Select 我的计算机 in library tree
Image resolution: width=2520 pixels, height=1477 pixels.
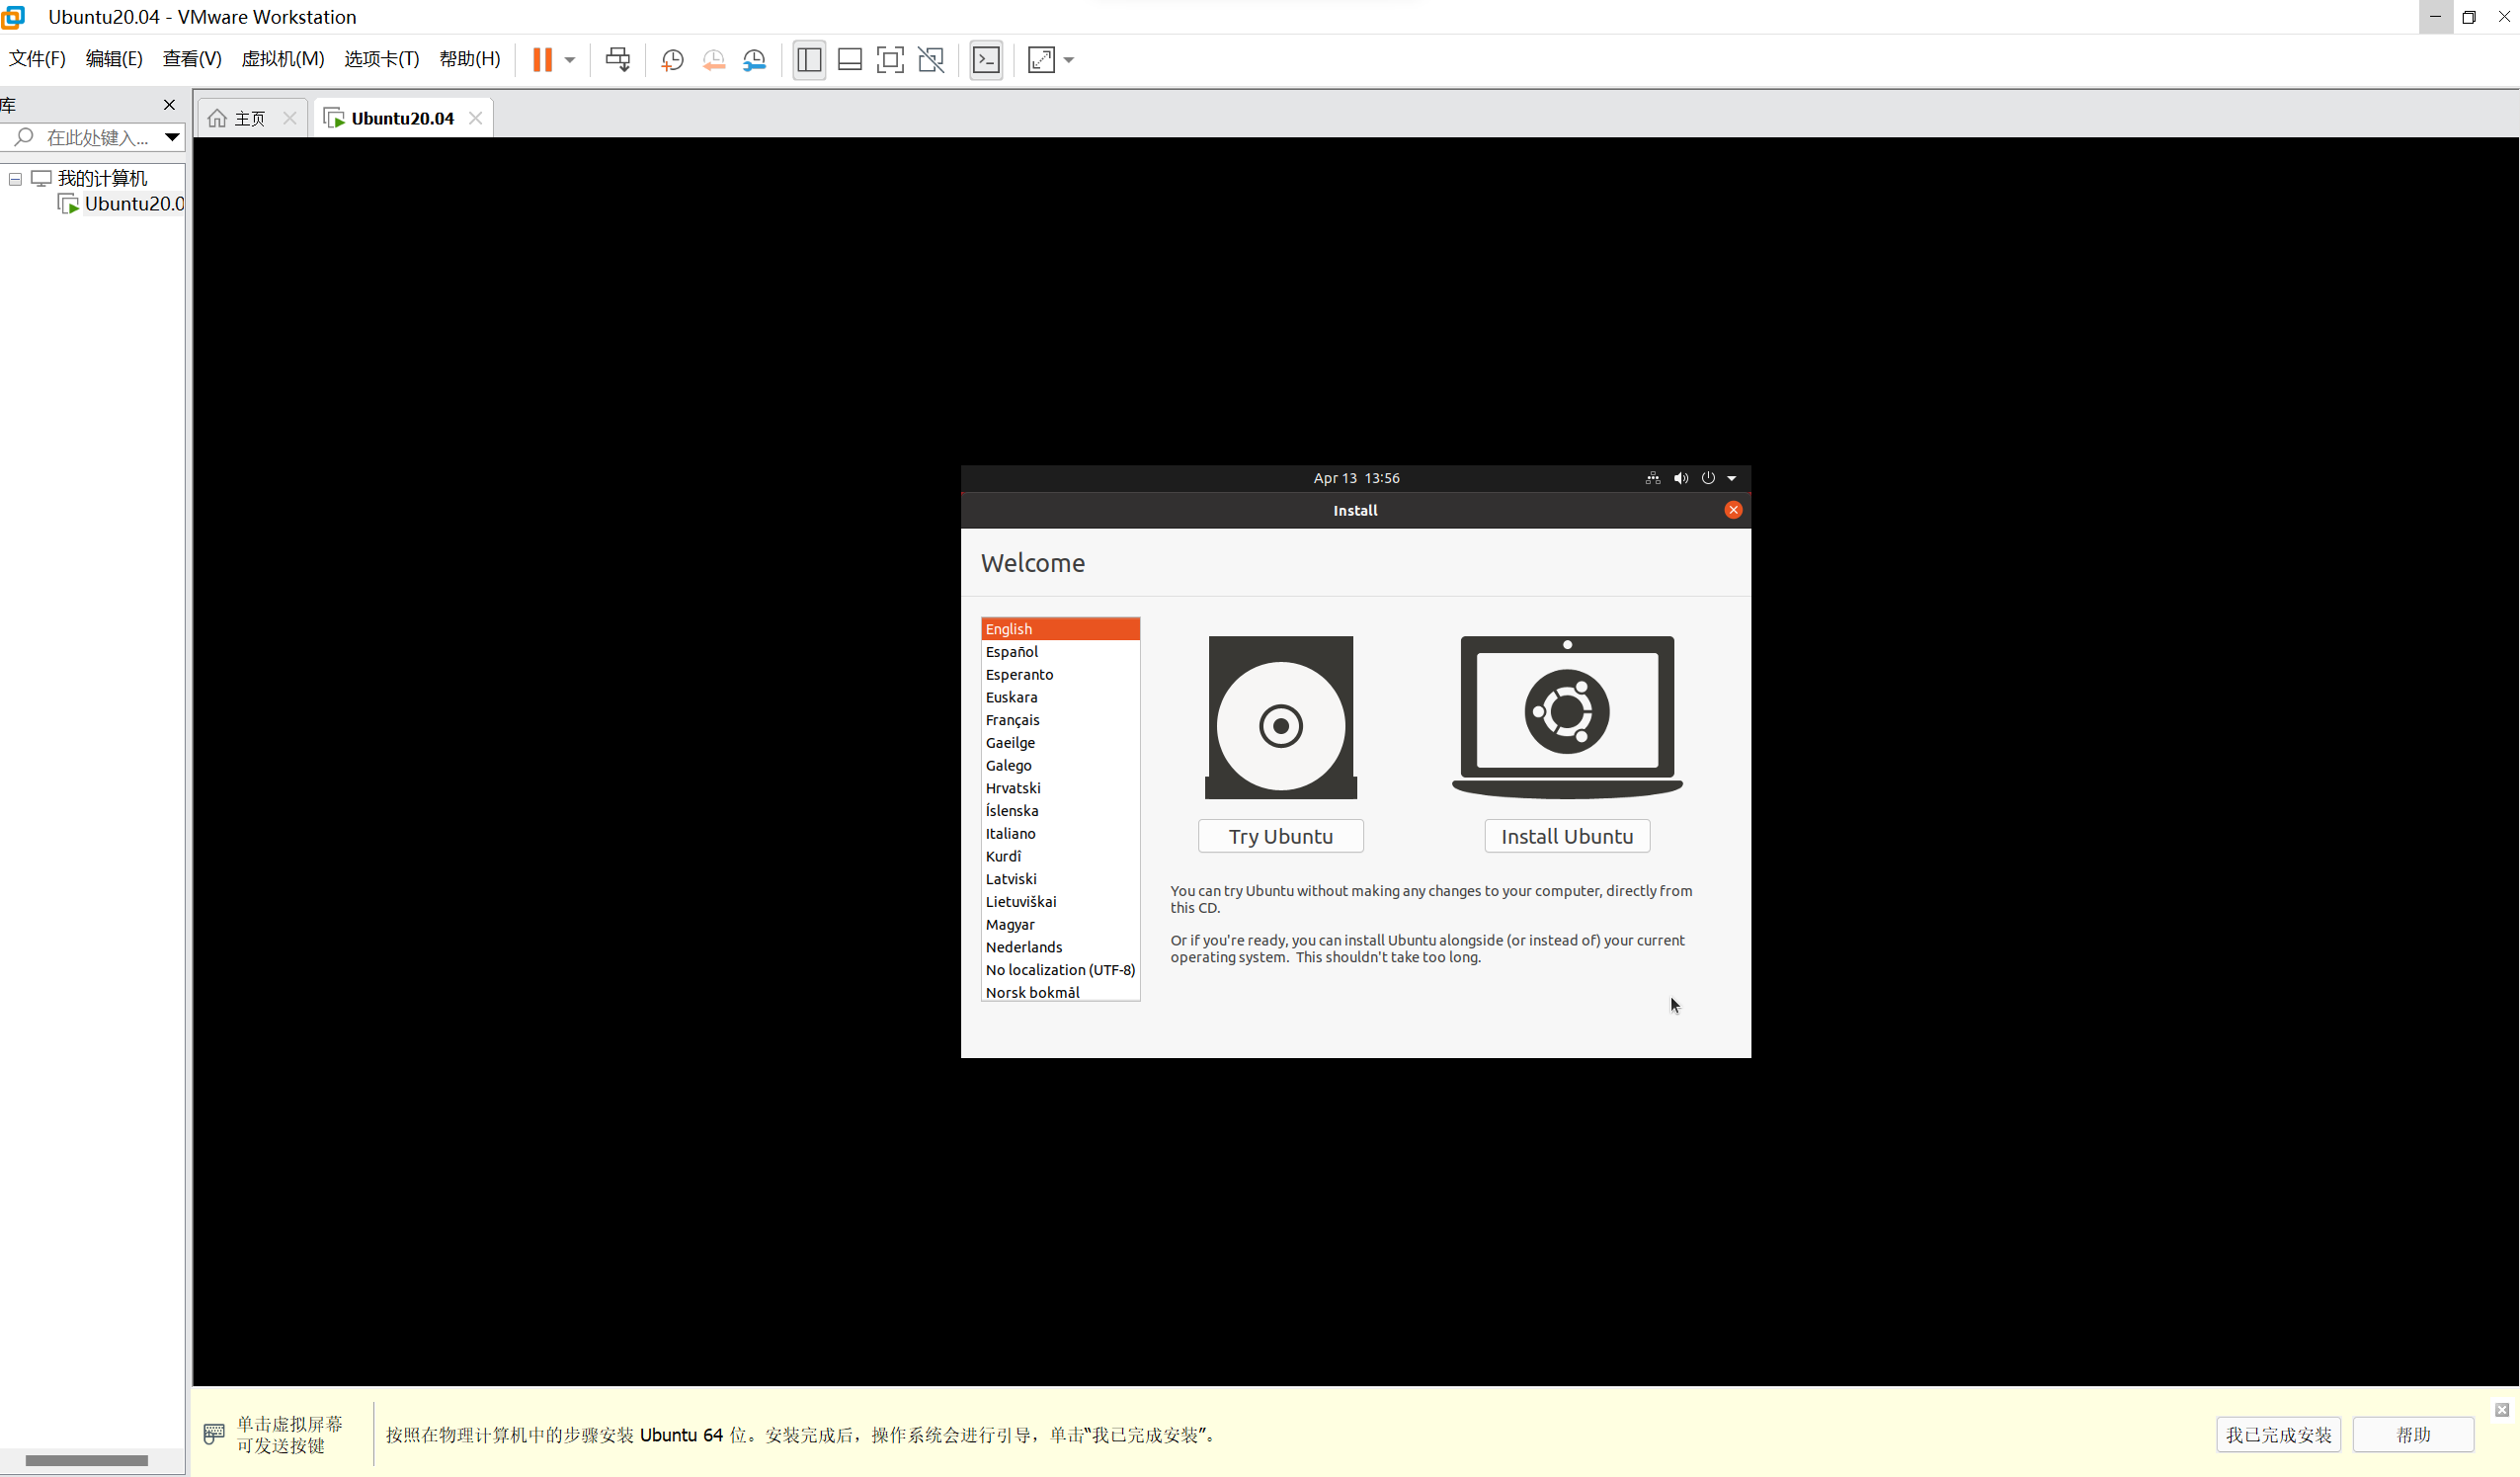click(x=102, y=179)
